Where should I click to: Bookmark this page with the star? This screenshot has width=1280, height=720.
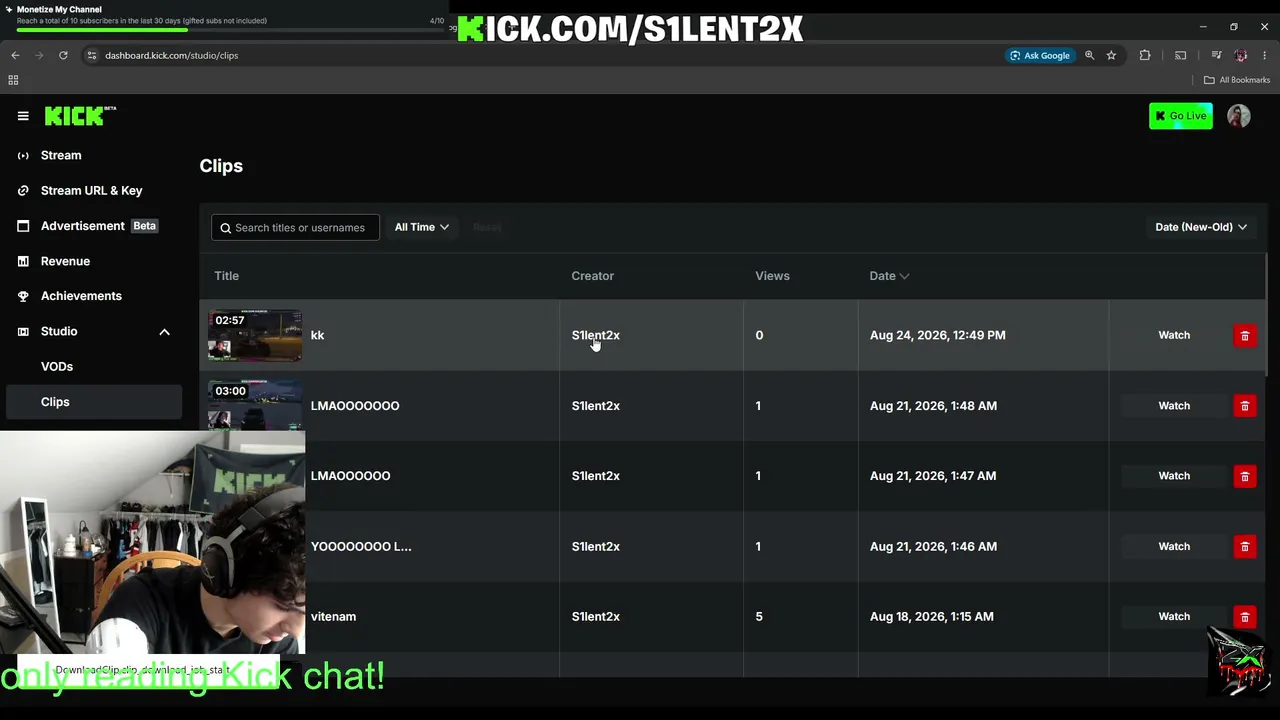(1111, 55)
